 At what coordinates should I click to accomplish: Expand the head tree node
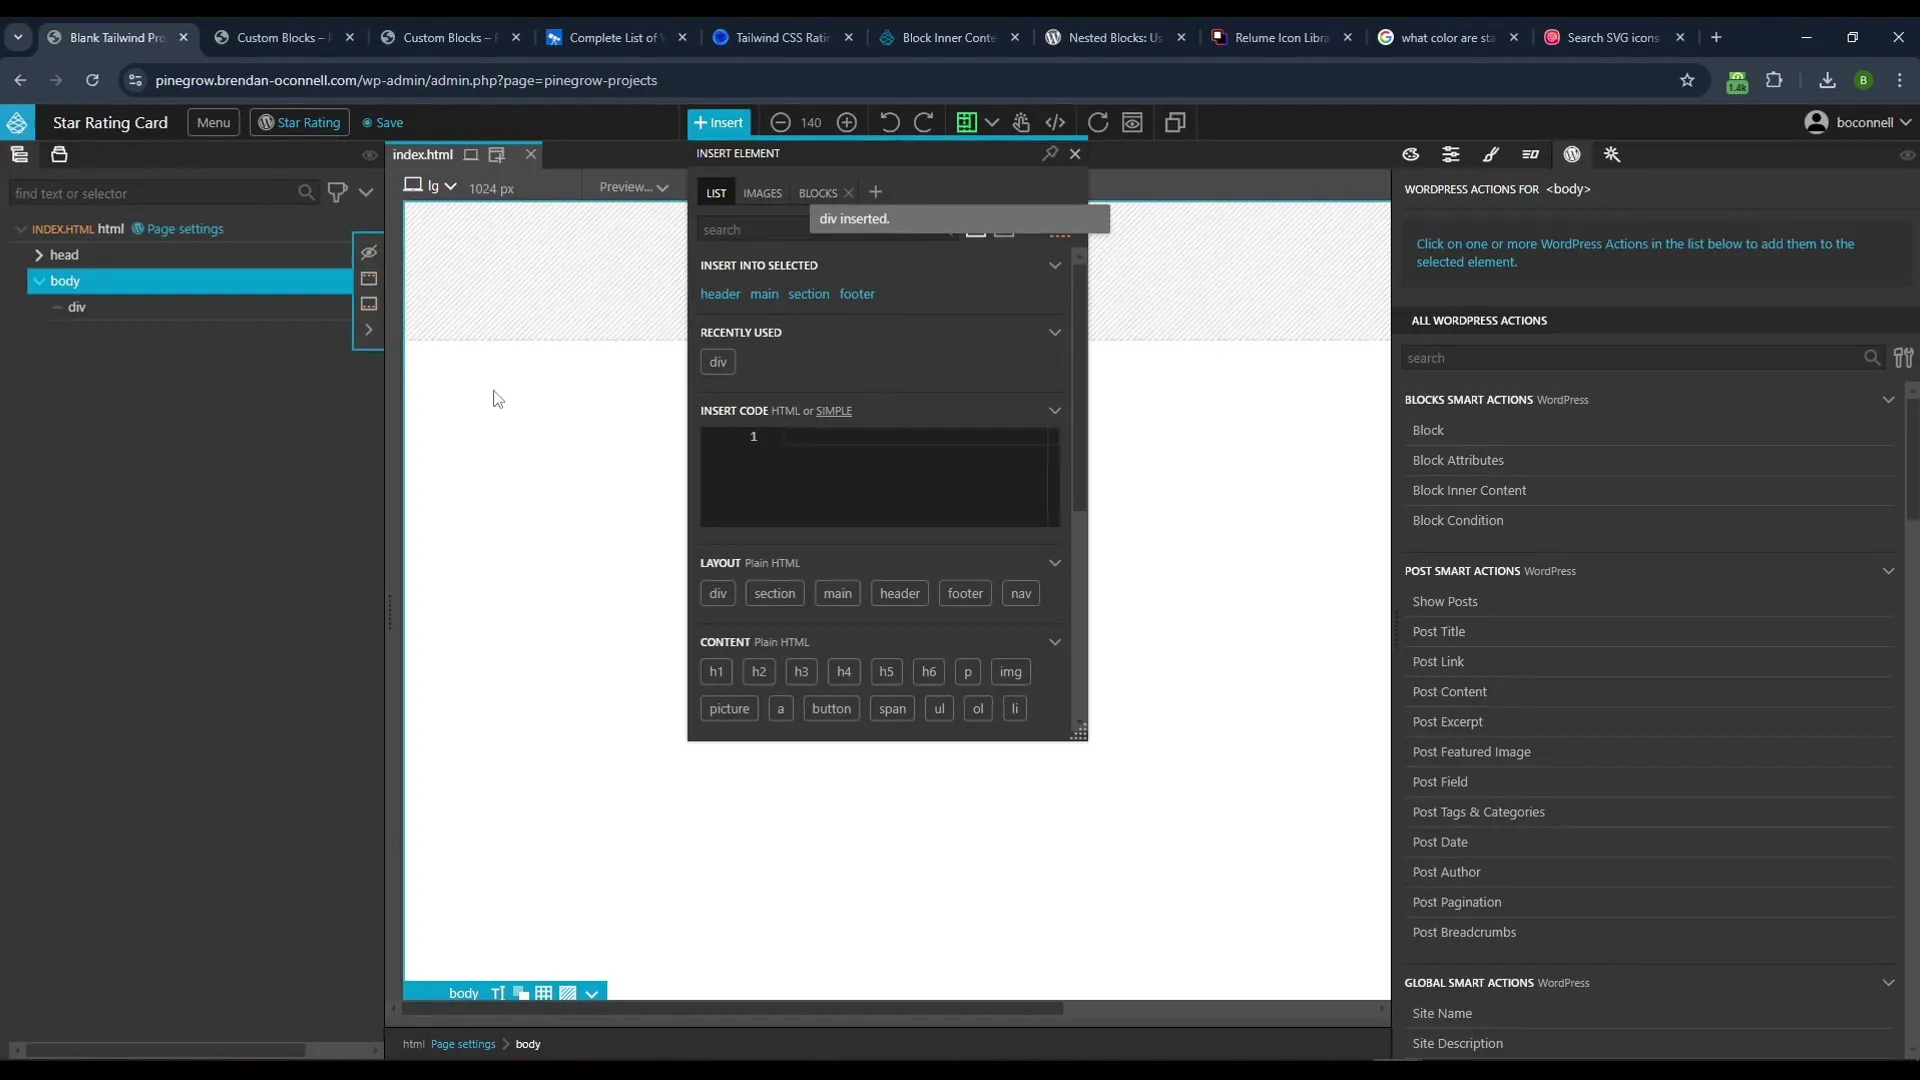coord(39,255)
